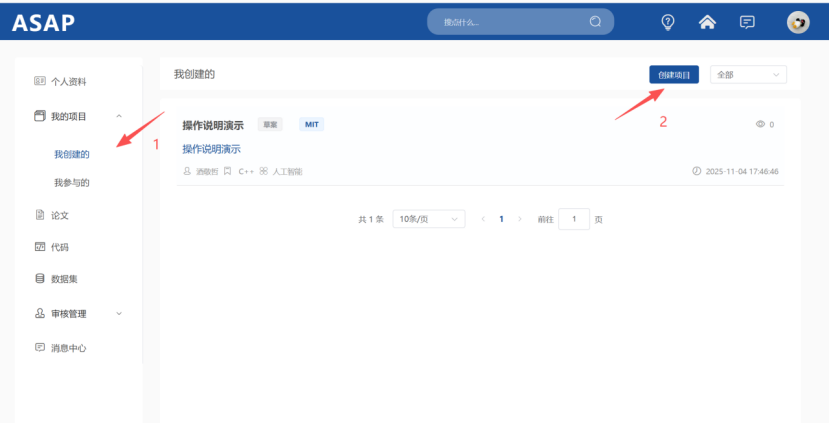
Task: Click the view count 0
Action: (772, 125)
